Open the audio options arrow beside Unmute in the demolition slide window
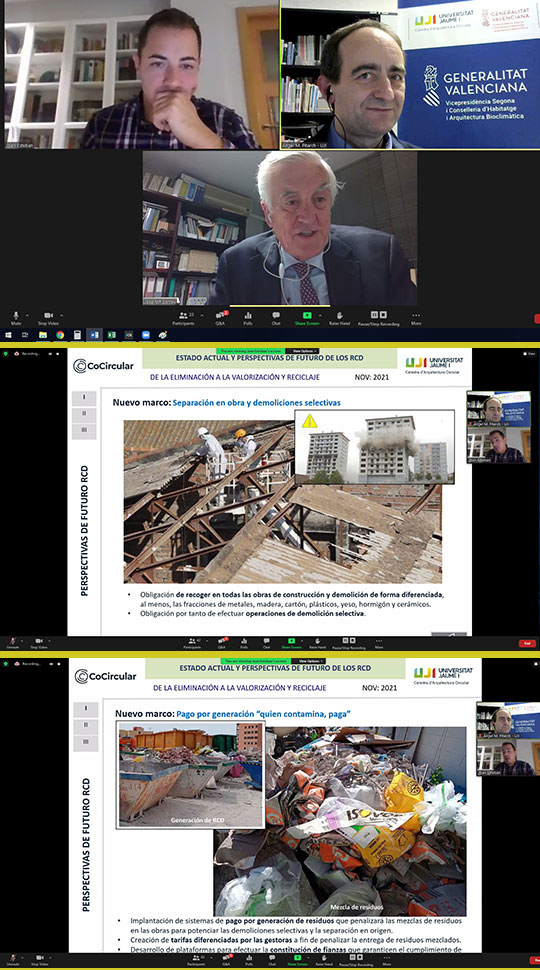The width and height of the screenshot is (540, 970). (x=22, y=641)
